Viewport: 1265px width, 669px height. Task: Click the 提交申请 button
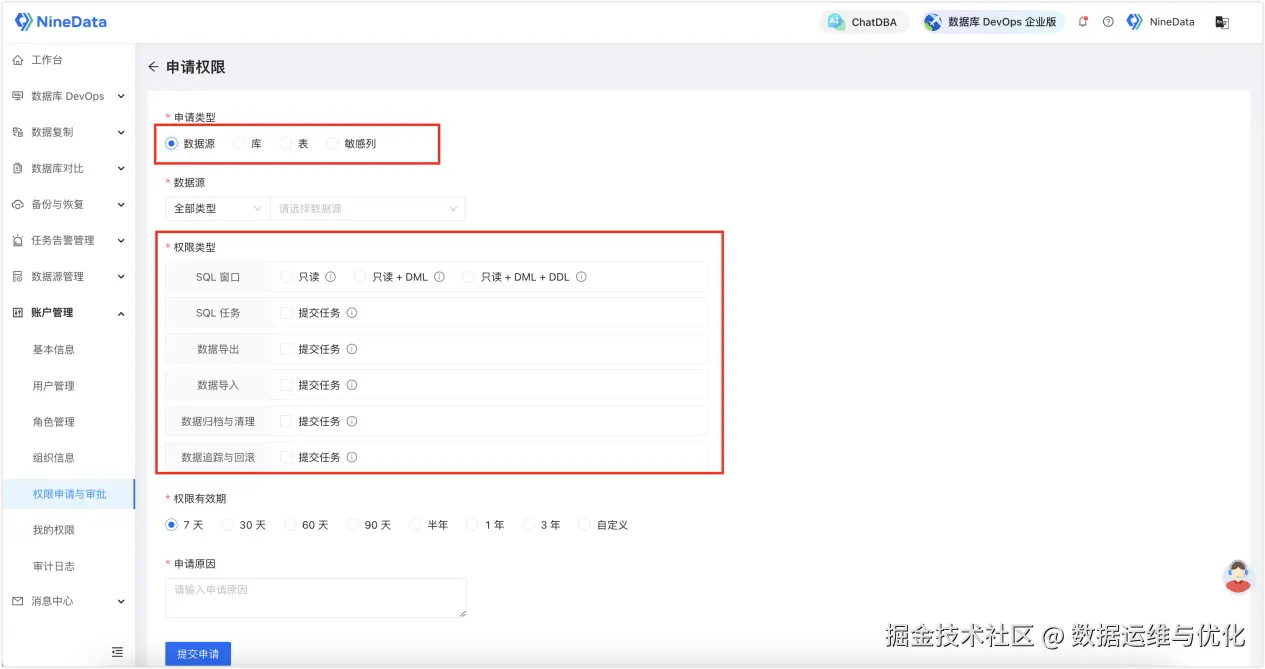tap(198, 654)
